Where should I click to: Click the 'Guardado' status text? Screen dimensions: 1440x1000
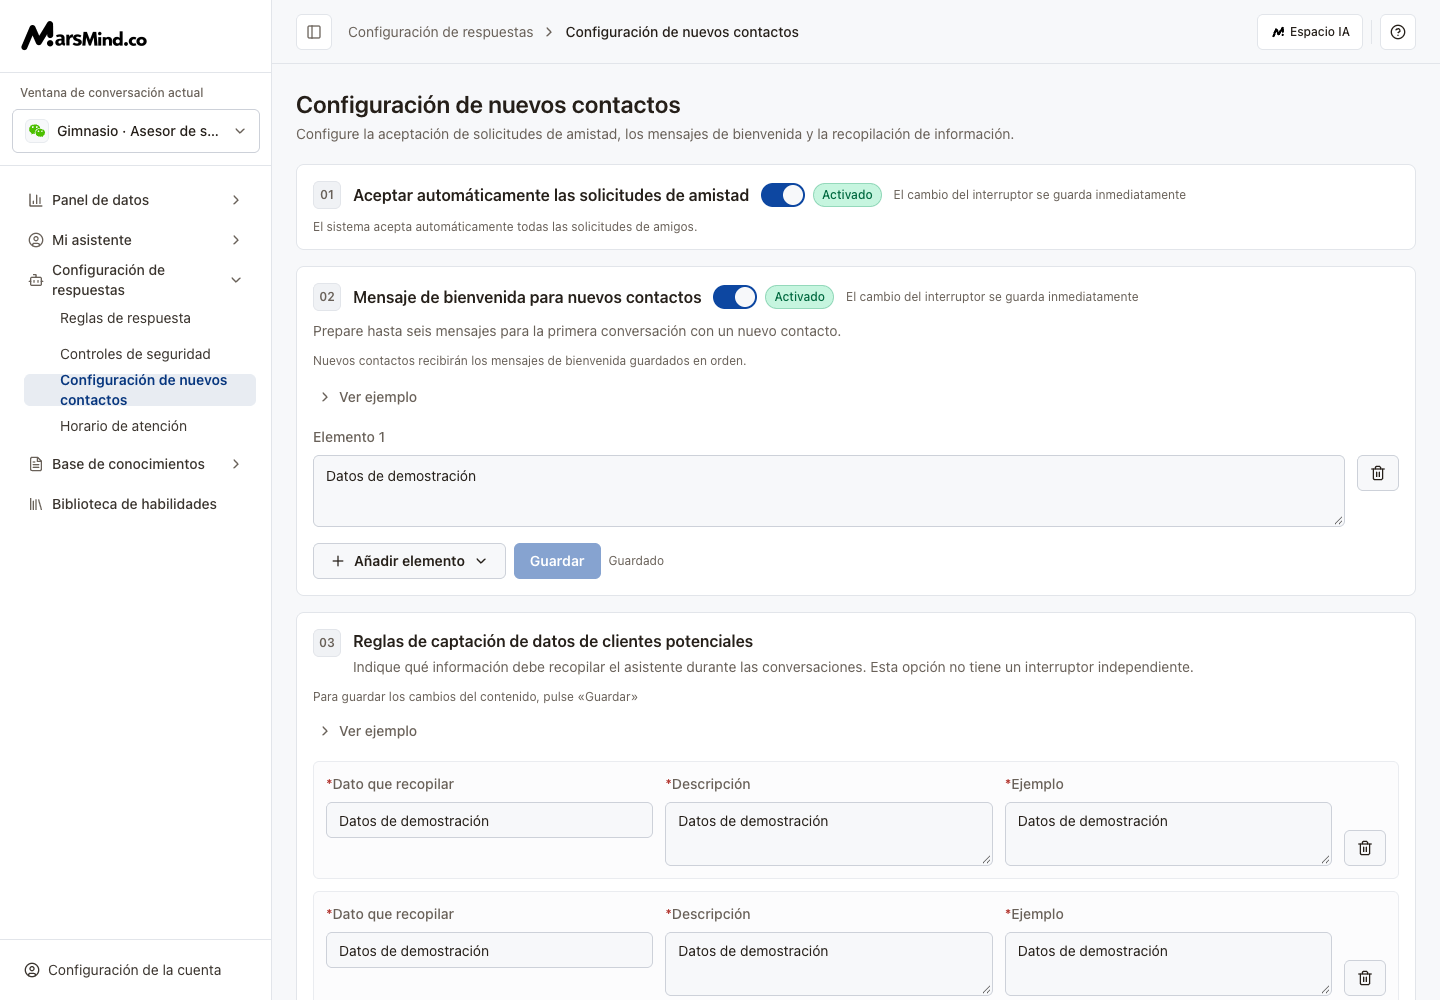pos(636,561)
